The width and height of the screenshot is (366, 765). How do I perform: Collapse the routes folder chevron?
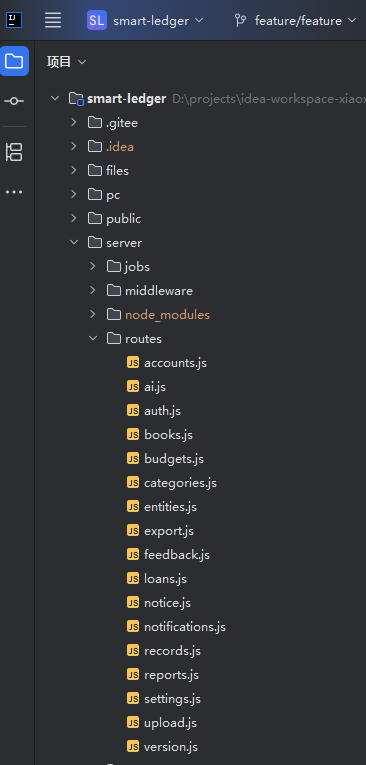93,338
